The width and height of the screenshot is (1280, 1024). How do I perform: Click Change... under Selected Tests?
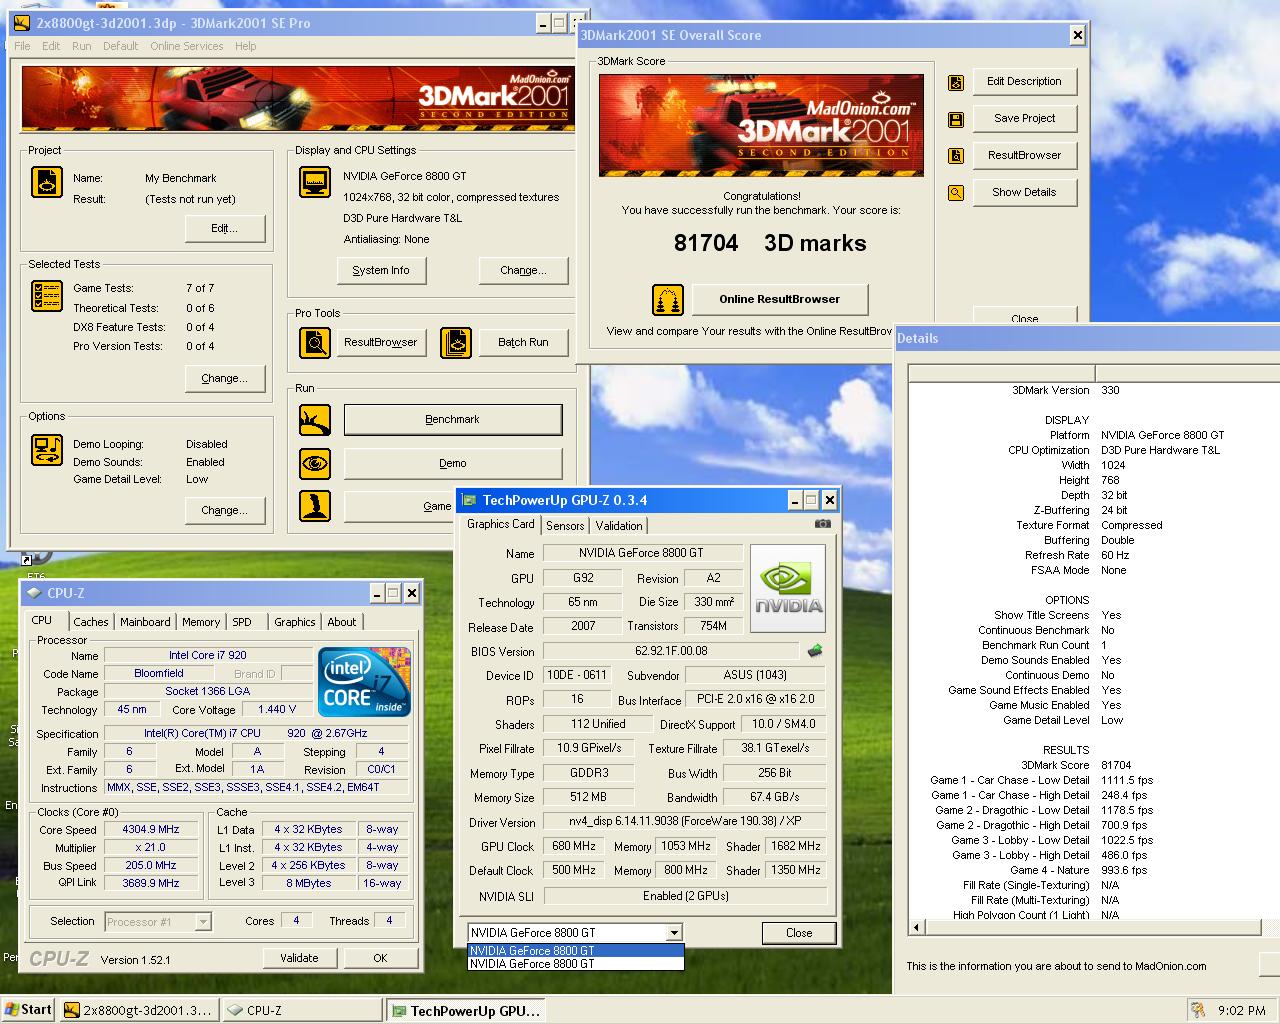pyautogui.click(x=225, y=378)
